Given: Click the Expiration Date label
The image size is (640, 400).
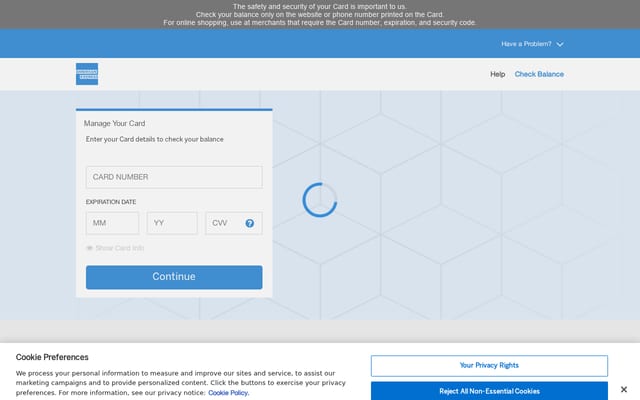Looking at the screenshot, I should point(111,202).
